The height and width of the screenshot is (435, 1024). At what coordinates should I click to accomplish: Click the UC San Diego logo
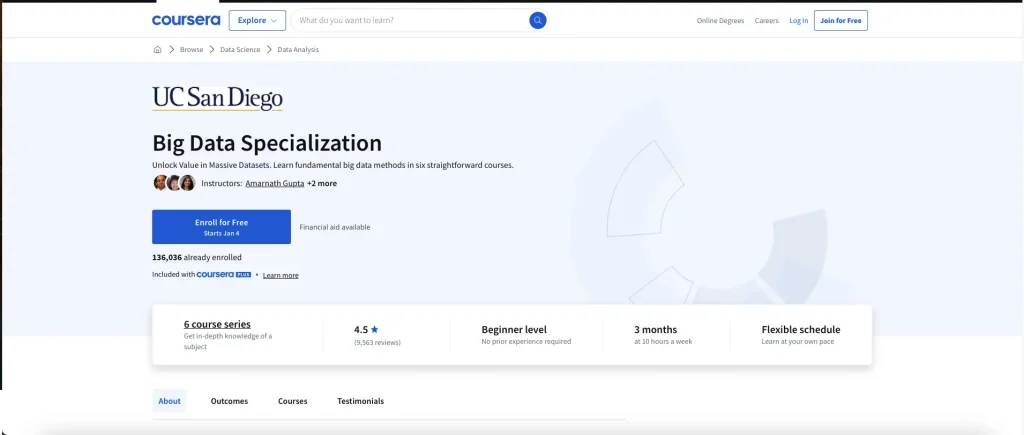coord(217,99)
